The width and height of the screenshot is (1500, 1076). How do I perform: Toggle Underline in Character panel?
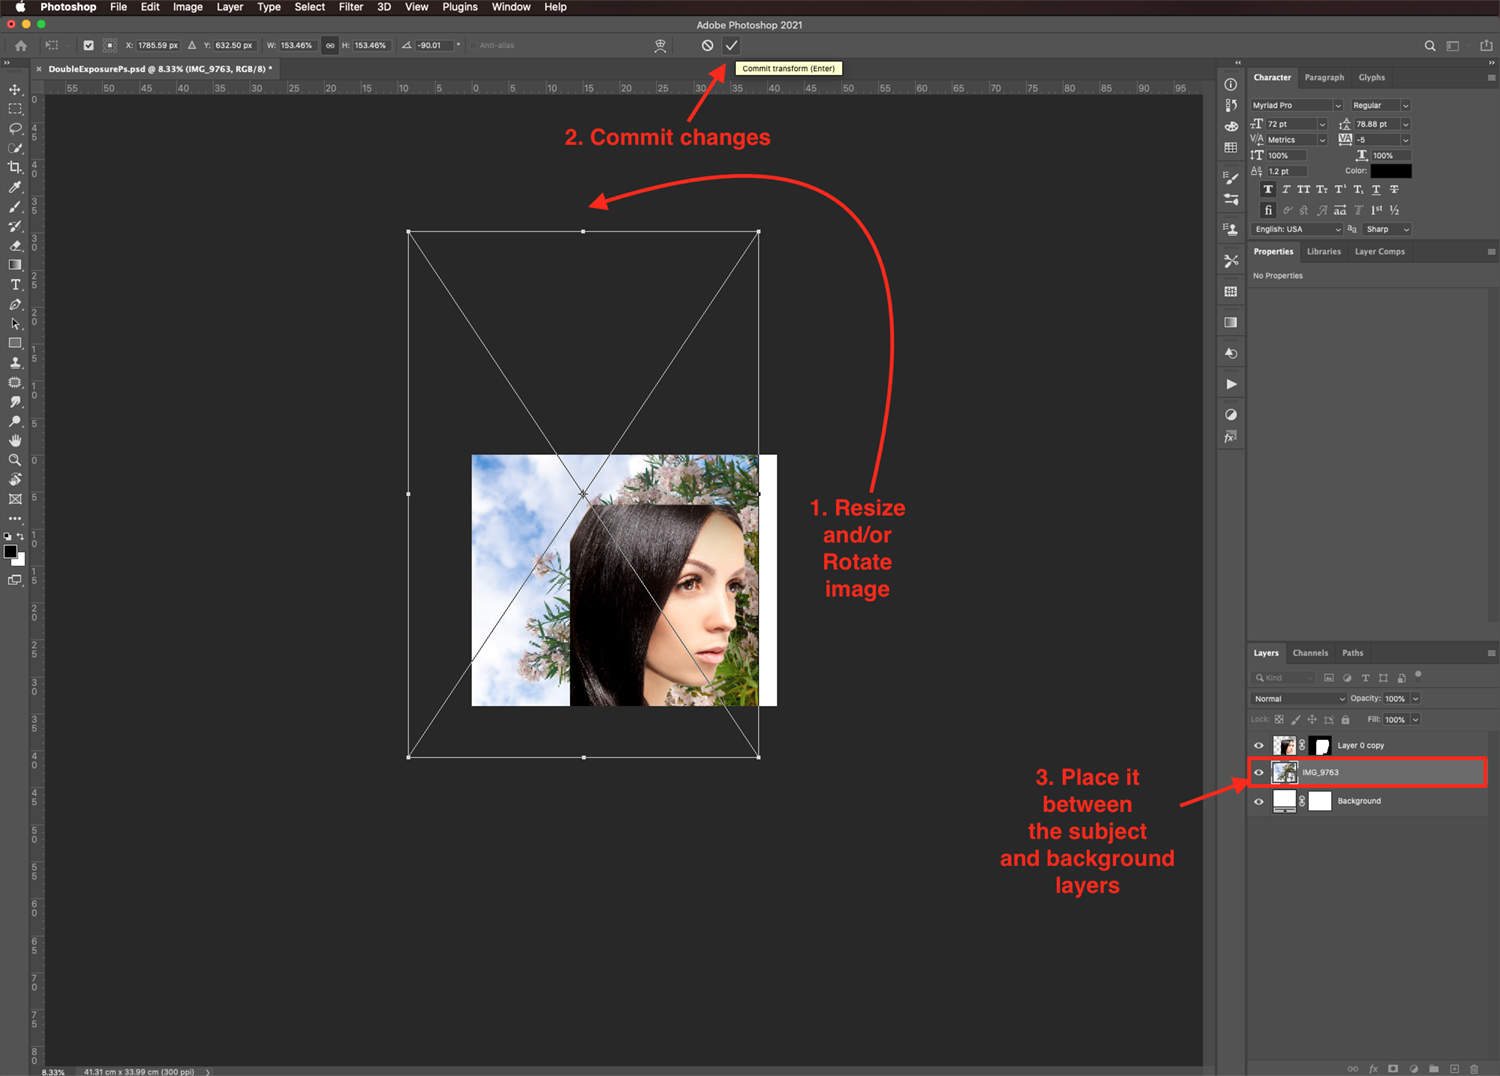pyautogui.click(x=1376, y=189)
